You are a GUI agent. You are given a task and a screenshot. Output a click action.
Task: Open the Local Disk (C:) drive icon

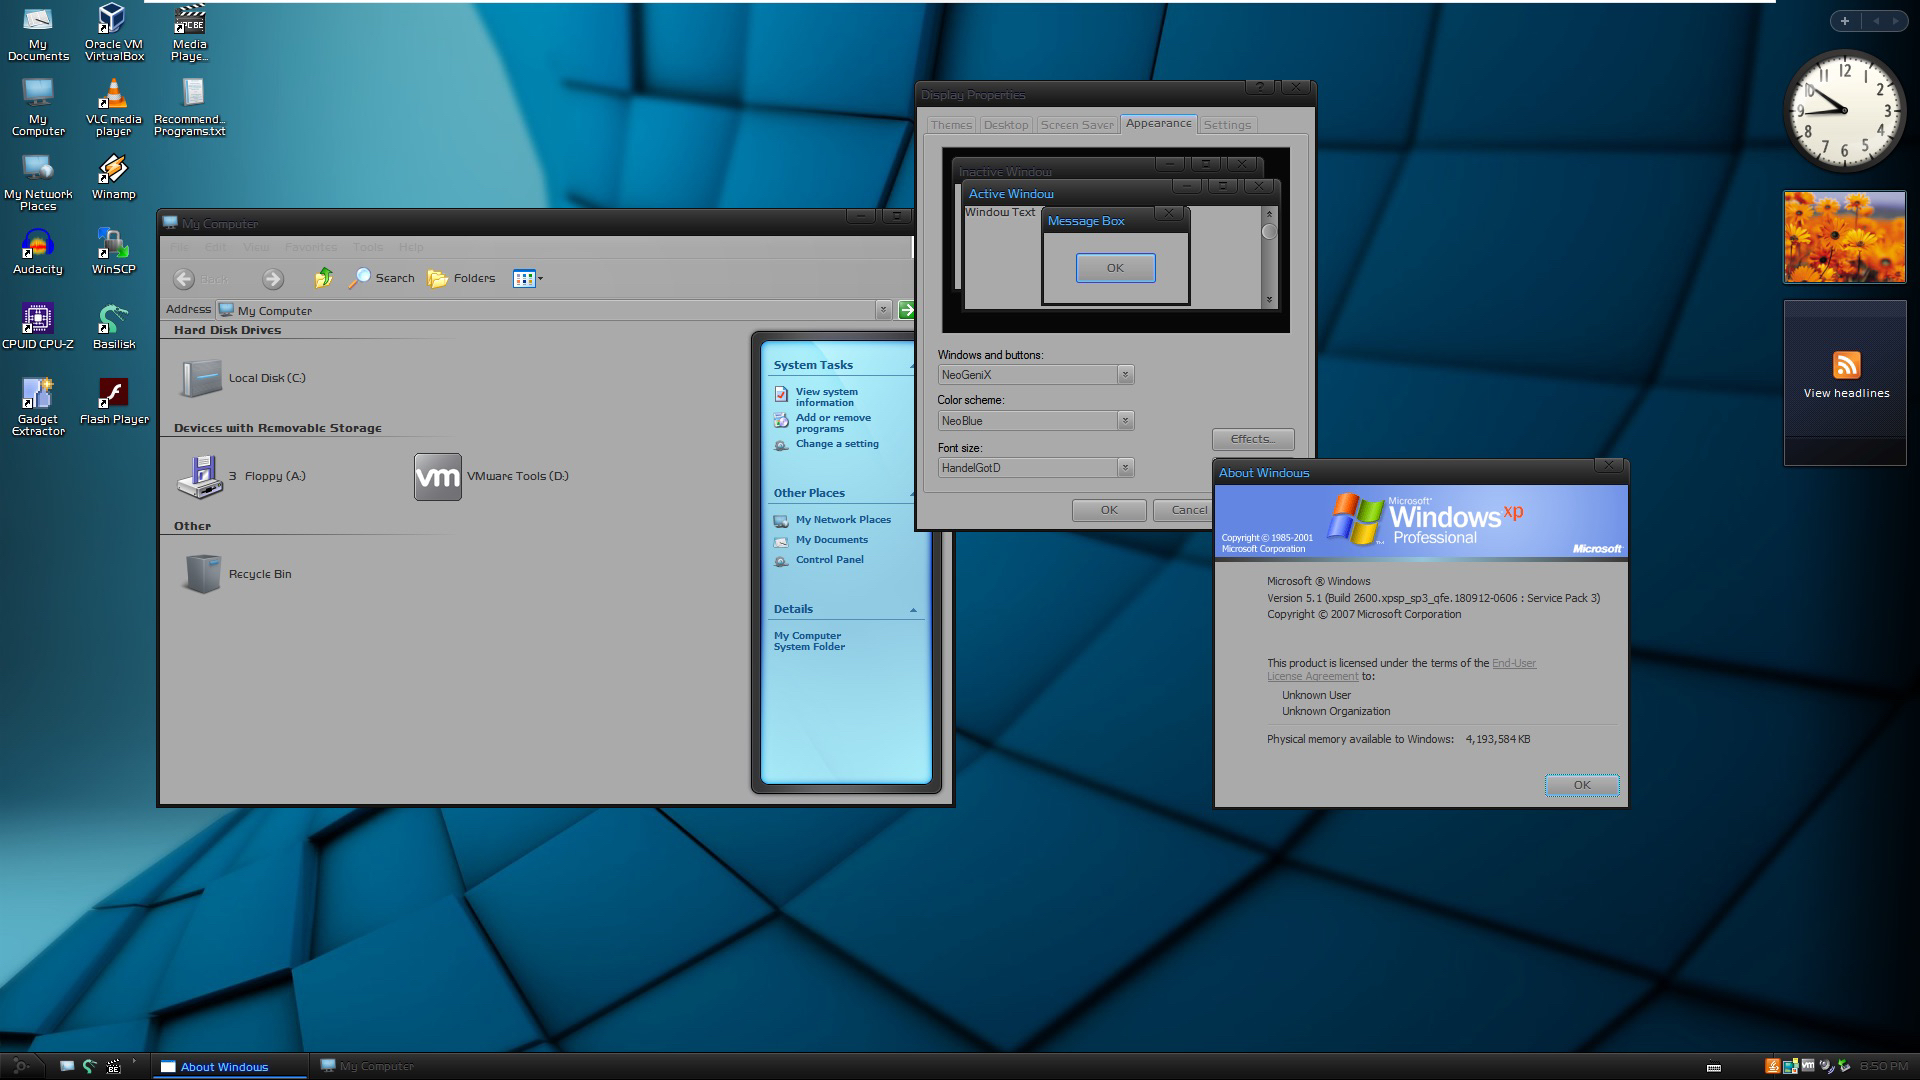coord(201,378)
